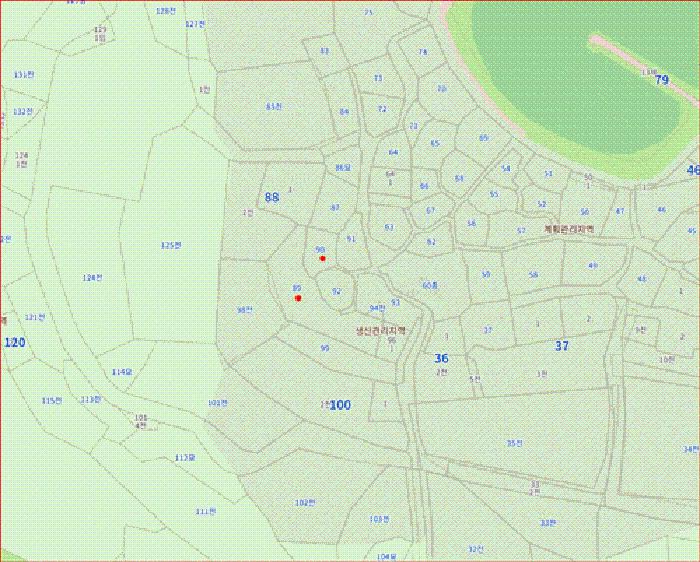700x562 pixels.
Task: Select parcel 35전
Action: tap(514, 443)
